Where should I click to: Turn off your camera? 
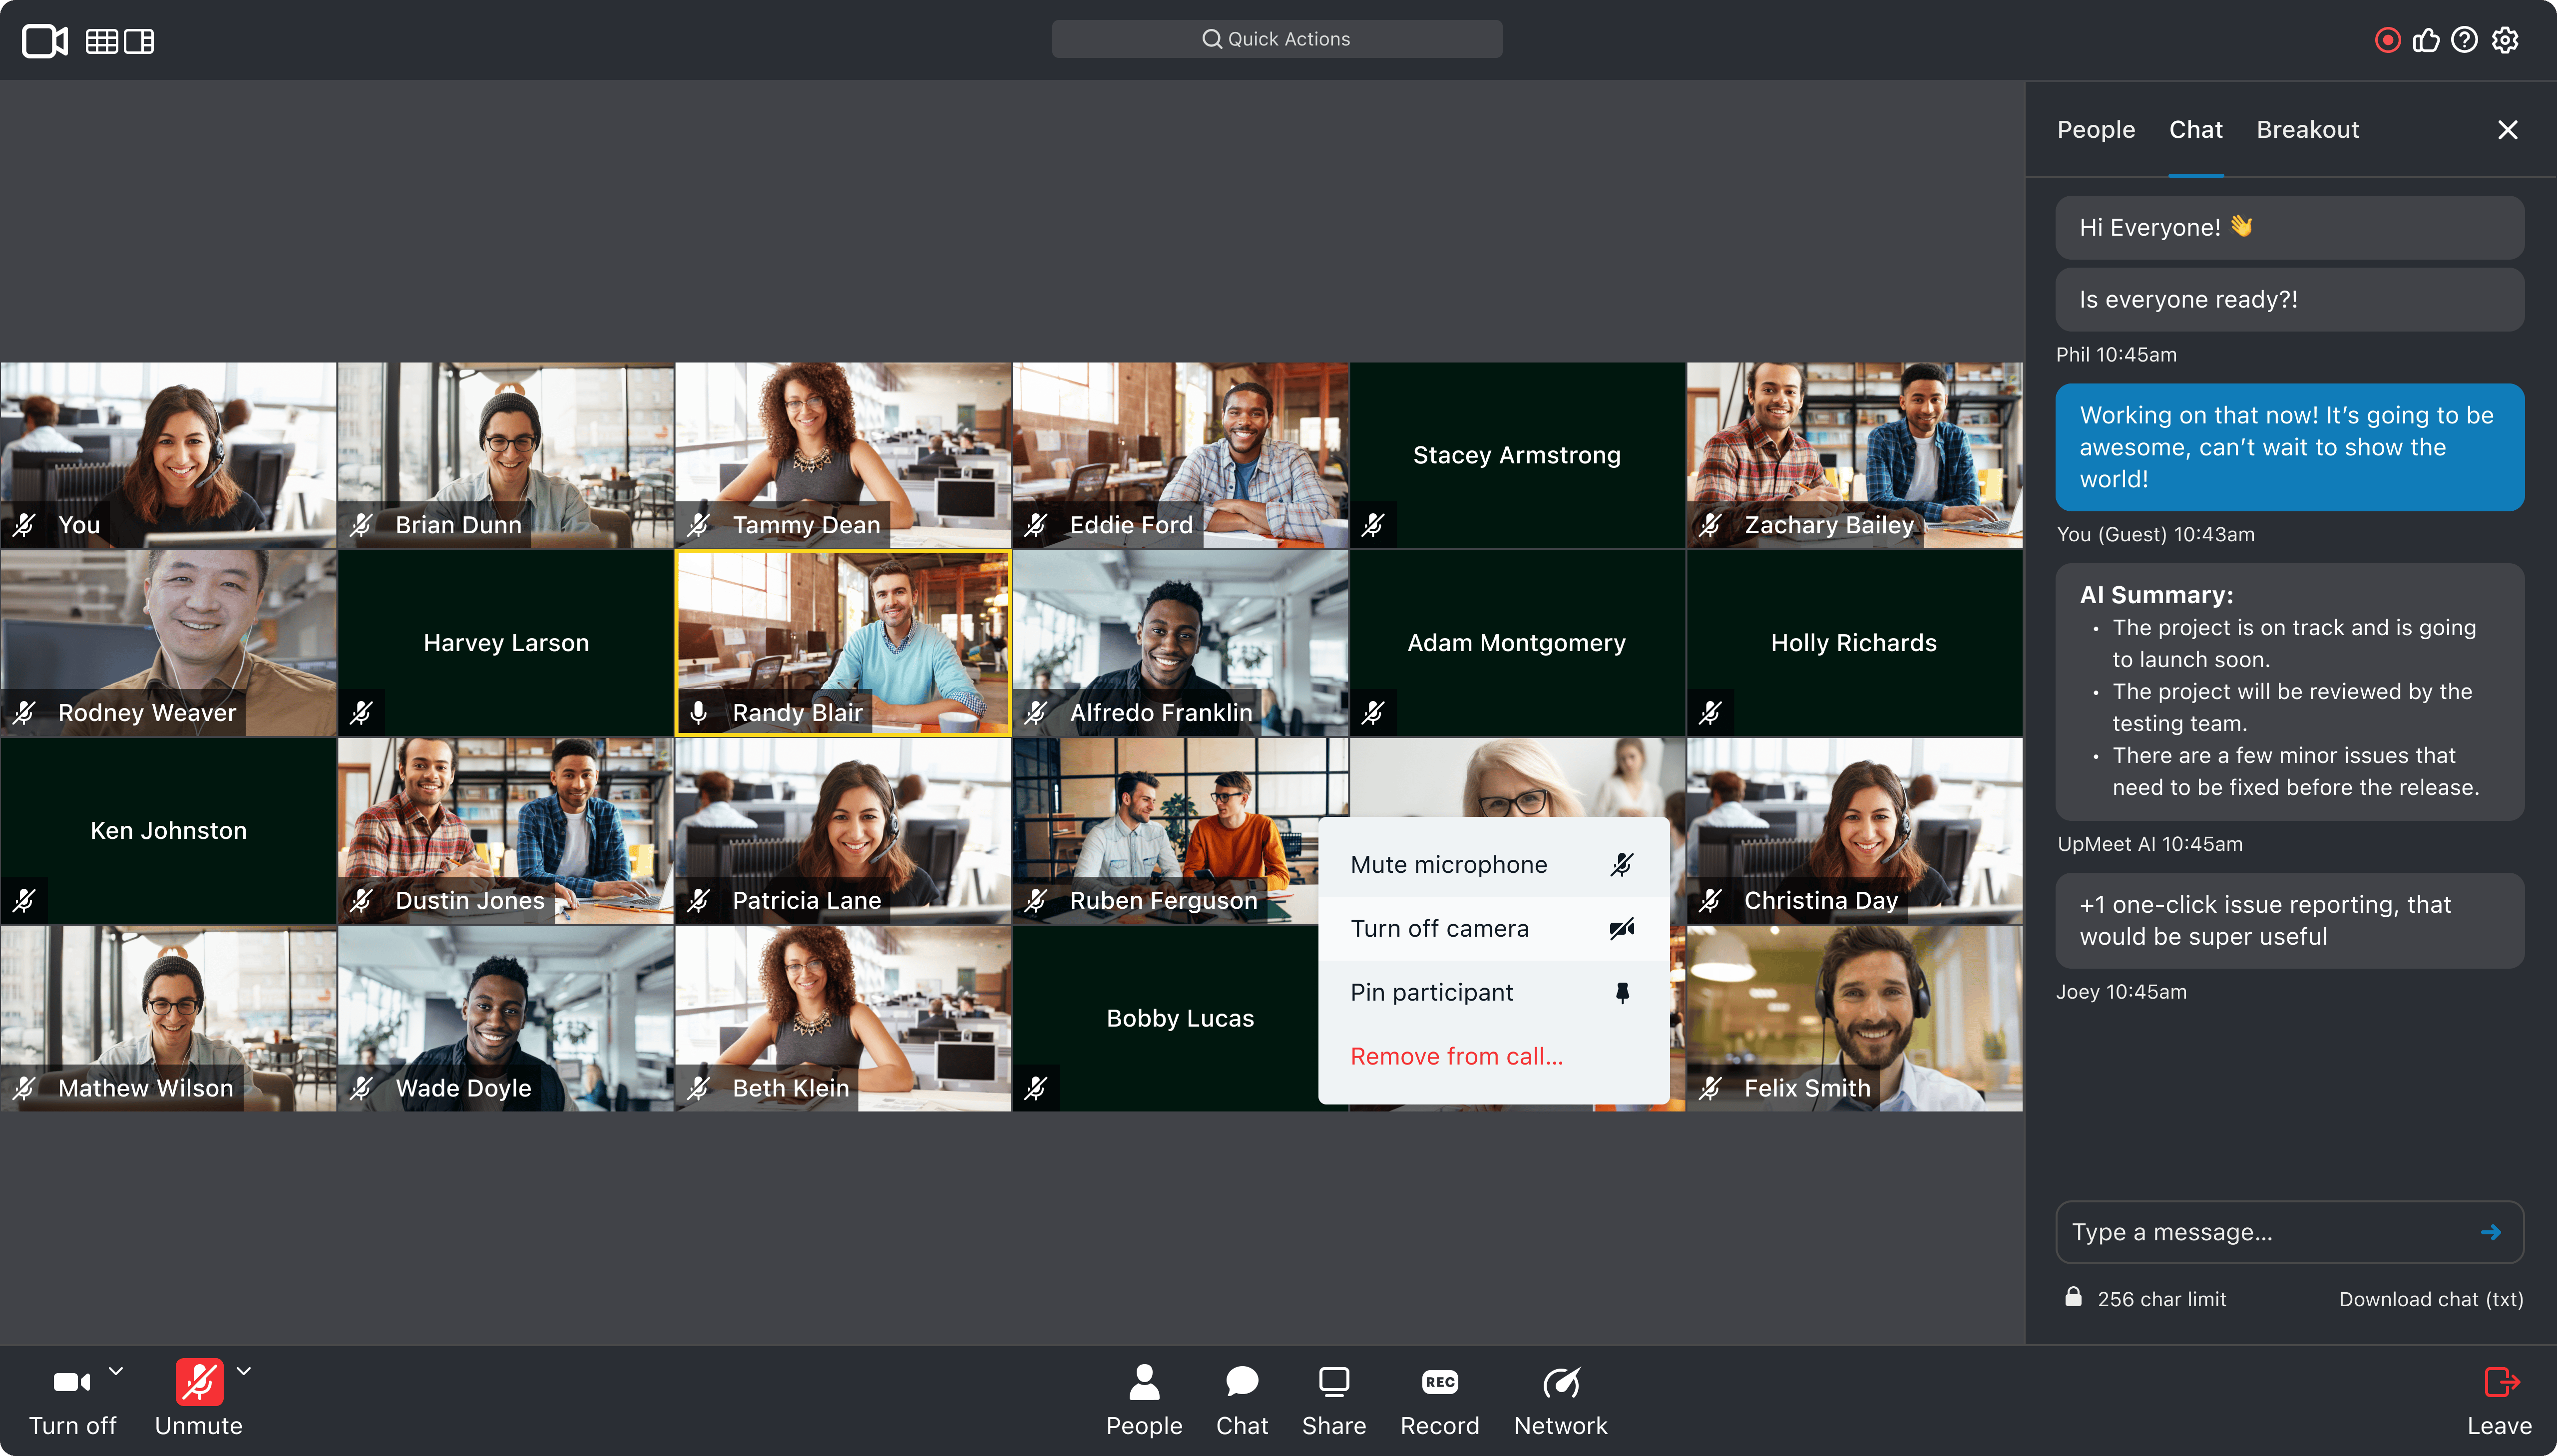click(x=72, y=1401)
